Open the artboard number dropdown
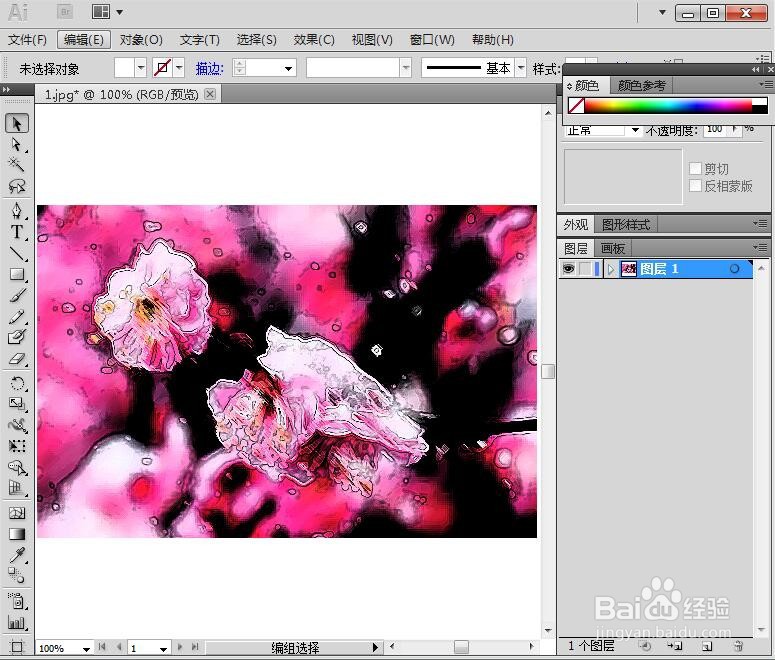 (163, 648)
